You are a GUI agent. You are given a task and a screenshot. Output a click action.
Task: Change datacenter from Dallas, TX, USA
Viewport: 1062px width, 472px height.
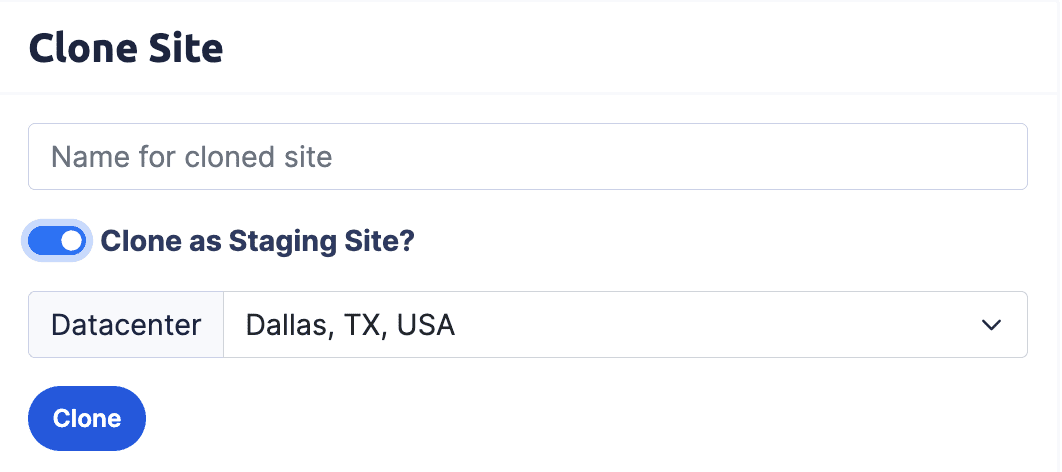tap(625, 325)
